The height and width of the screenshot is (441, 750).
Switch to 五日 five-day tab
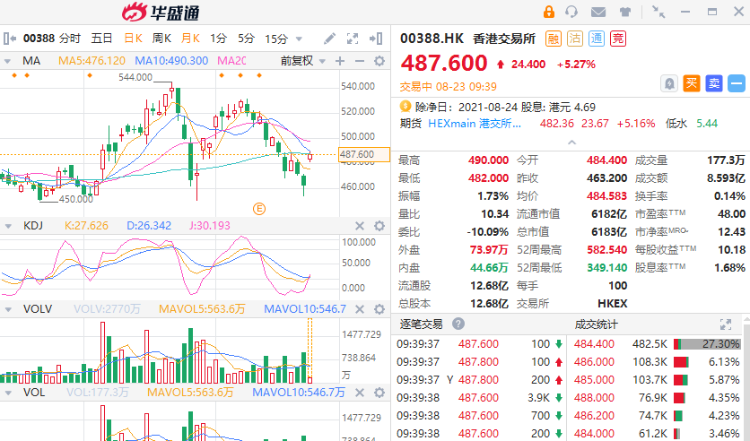[x=101, y=38]
